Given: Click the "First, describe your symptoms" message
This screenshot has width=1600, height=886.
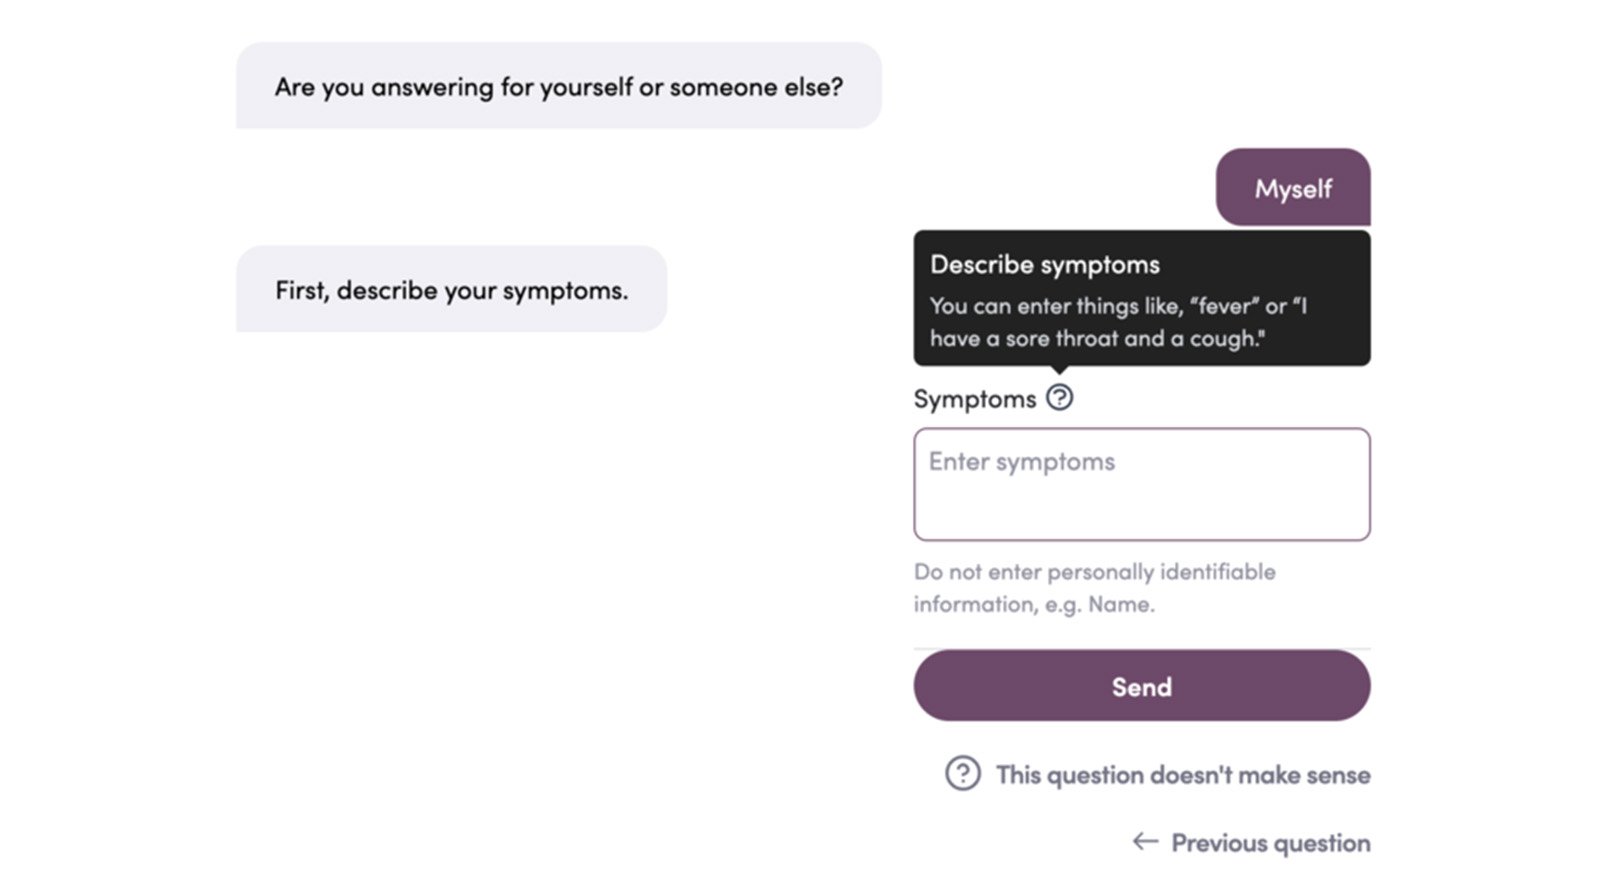Looking at the screenshot, I should pyautogui.click(x=451, y=289).
